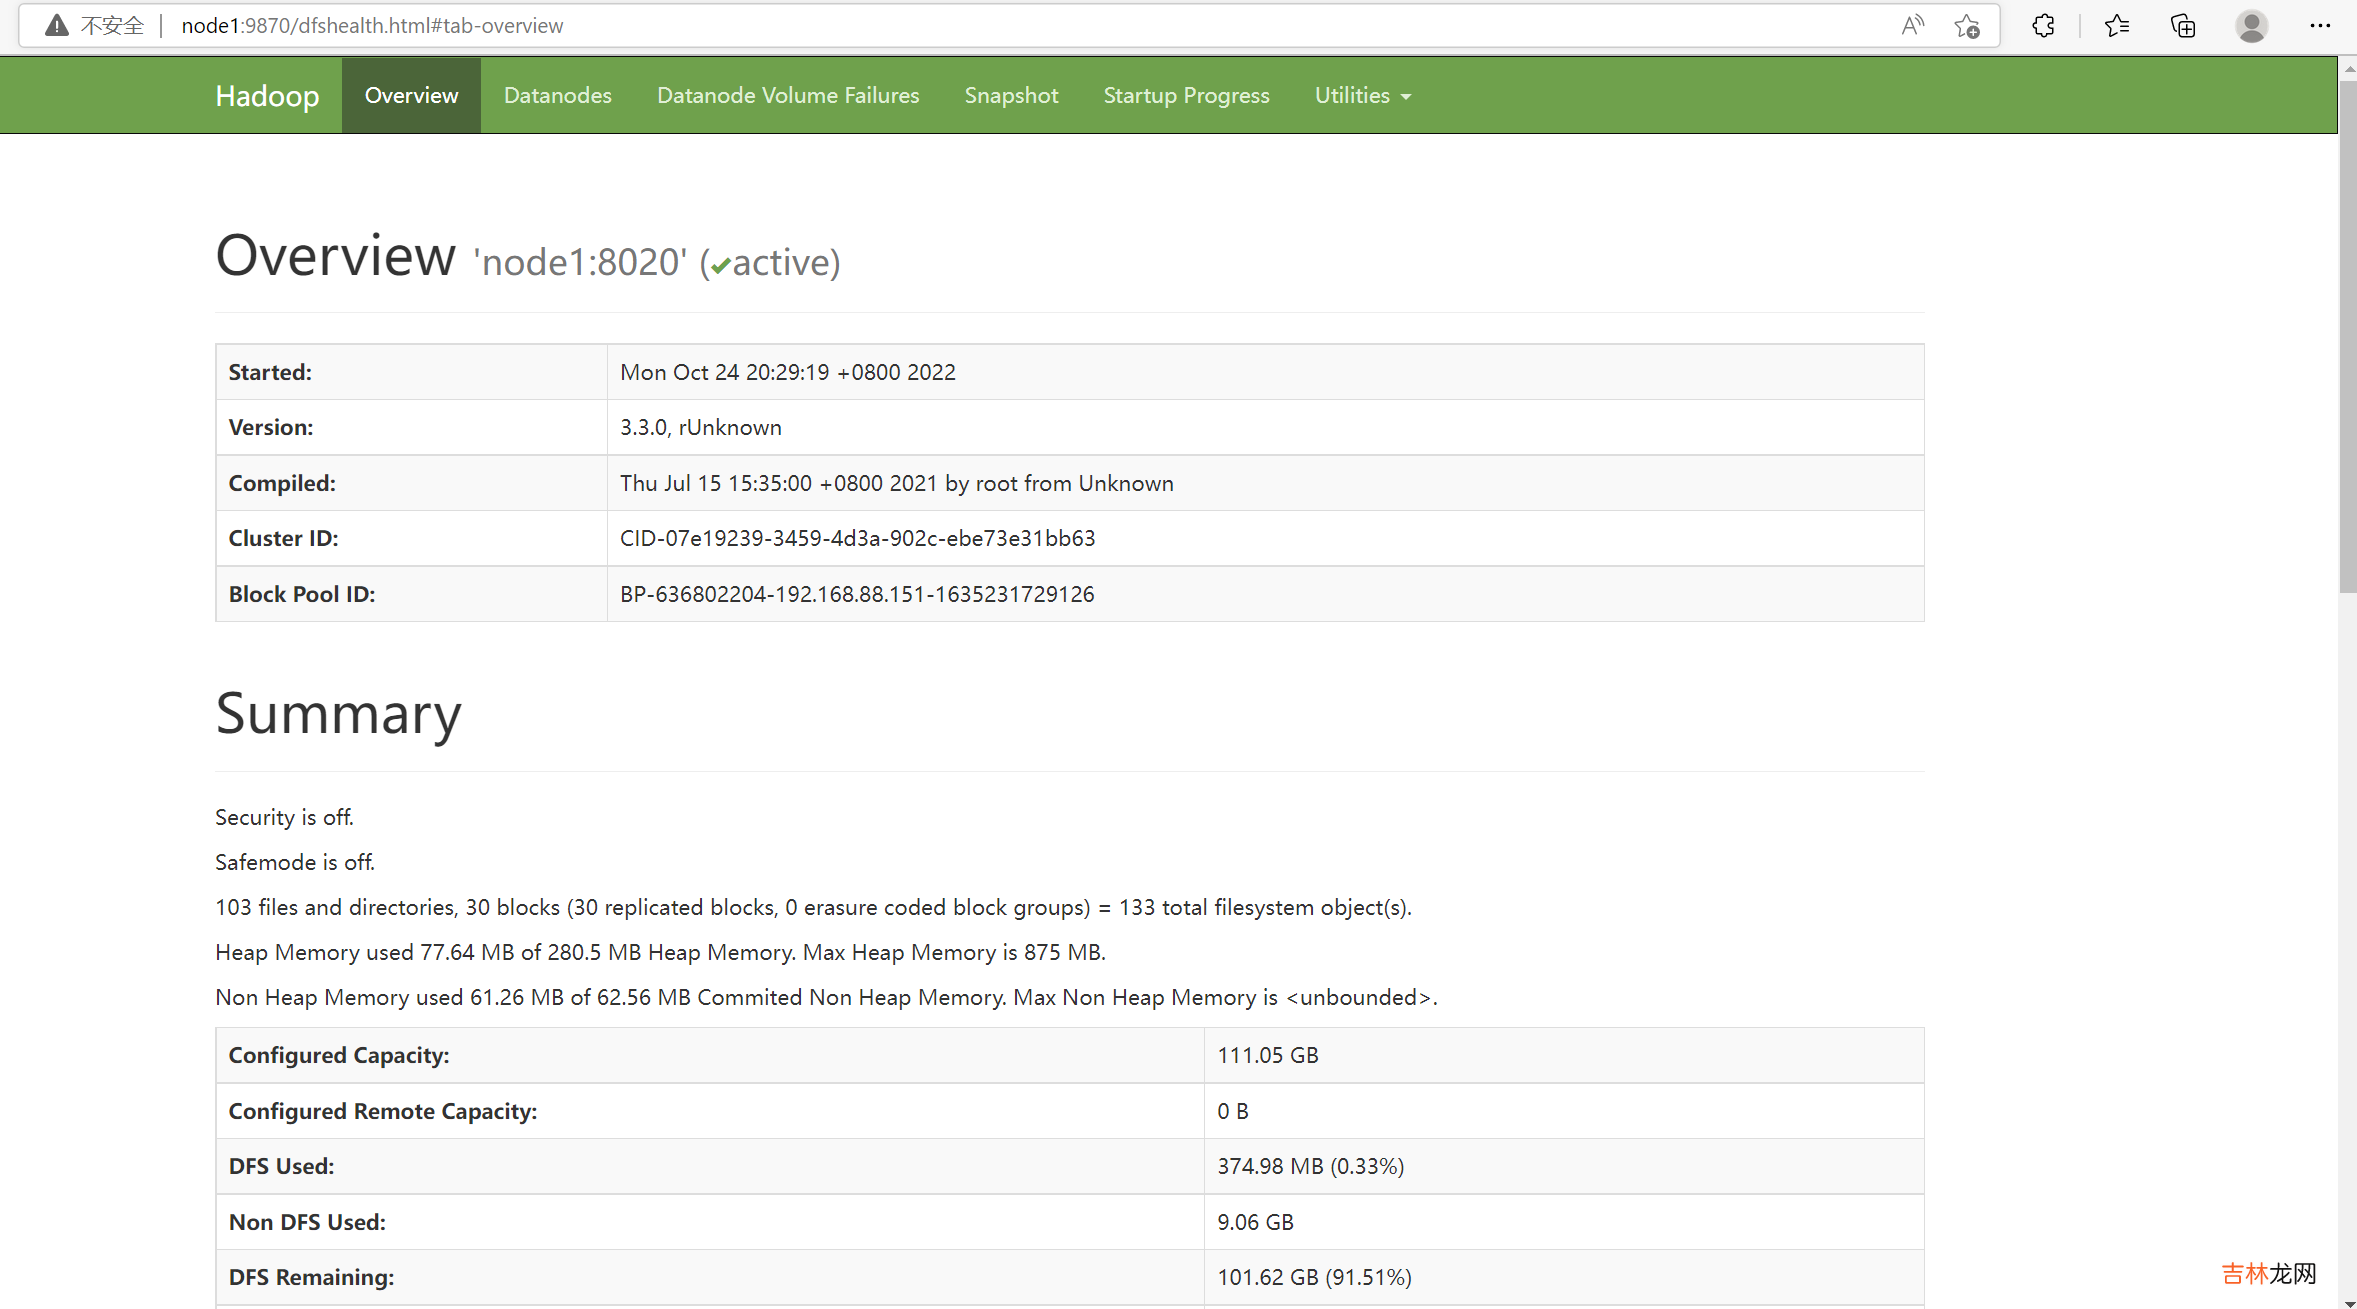This screenshot has height=1309, width=2357.
Task: Go to the Snapshot tab
Action: pos(1011,96)
